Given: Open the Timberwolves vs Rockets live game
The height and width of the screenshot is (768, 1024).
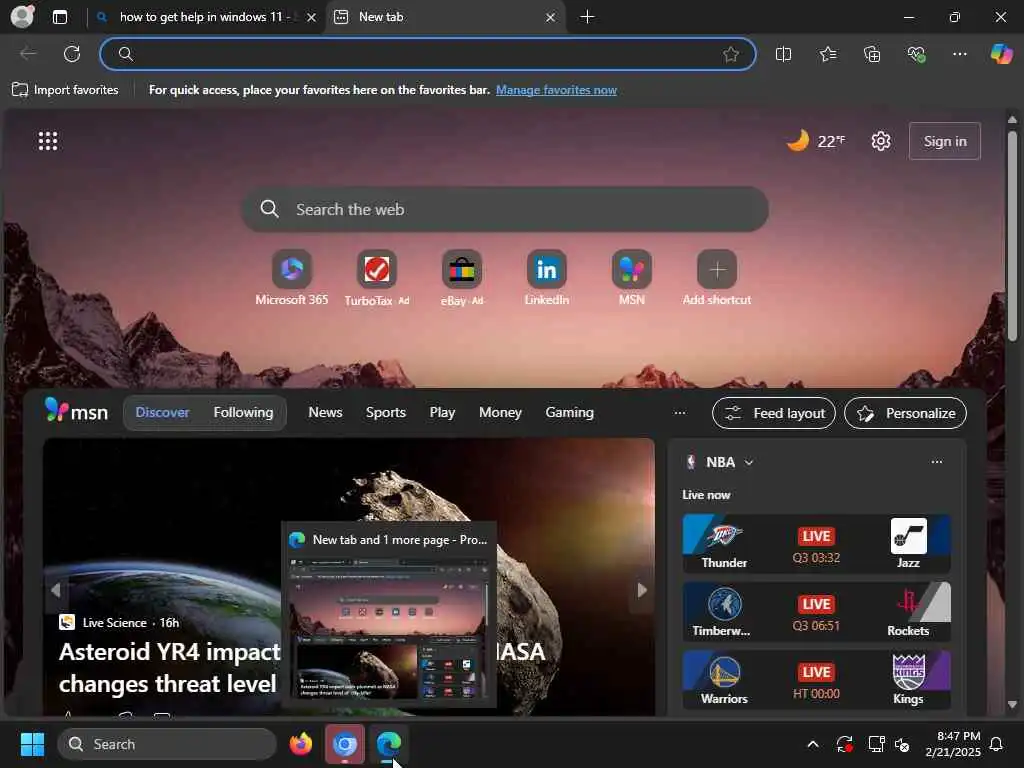Looking at the screenshot, I should [816, 612].
